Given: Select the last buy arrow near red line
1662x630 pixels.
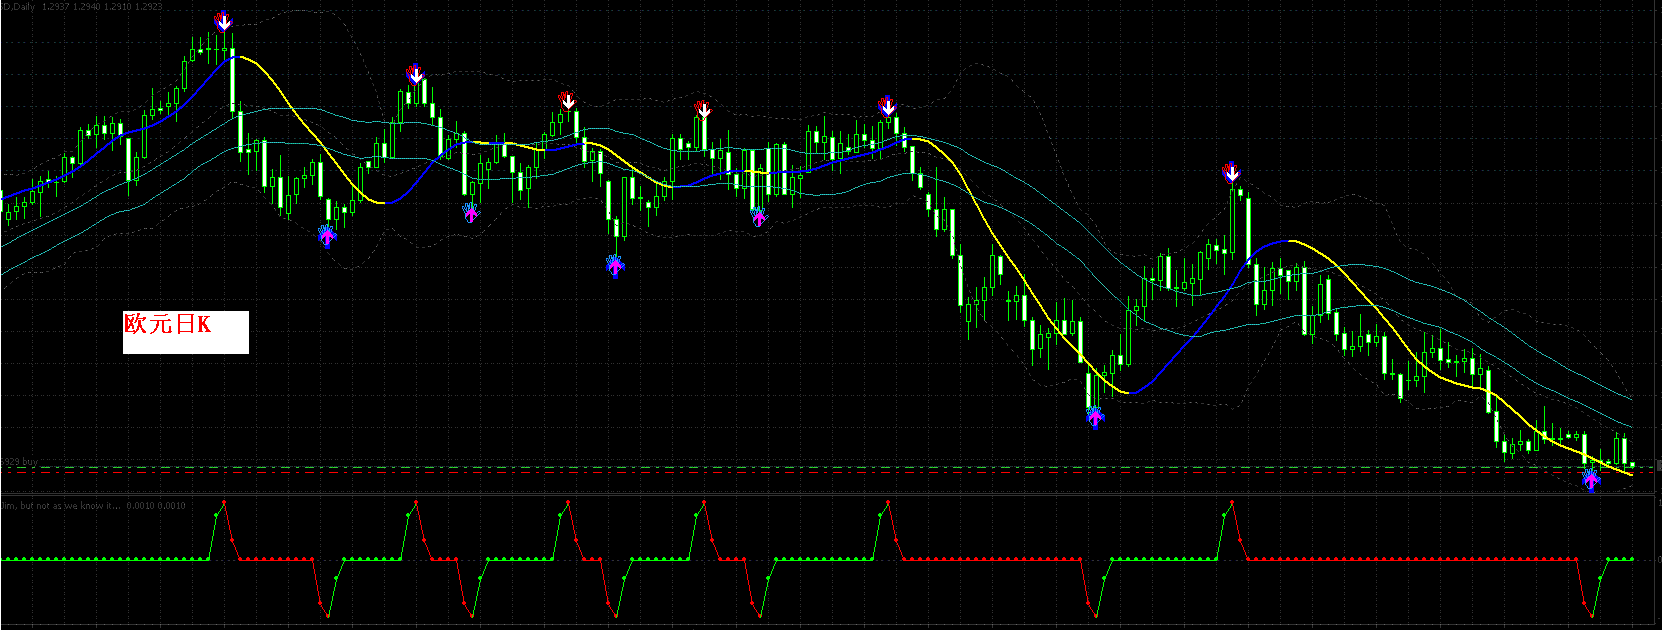Looking at the screenshot, I should click(x=1591, y=480).
